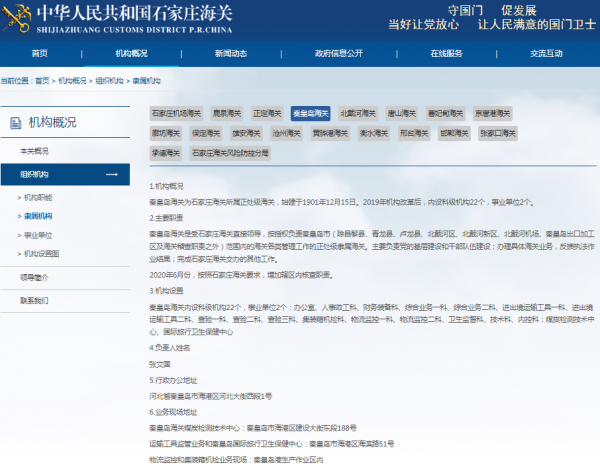Open 交流互动 in the navigation bar

(546, 54)
